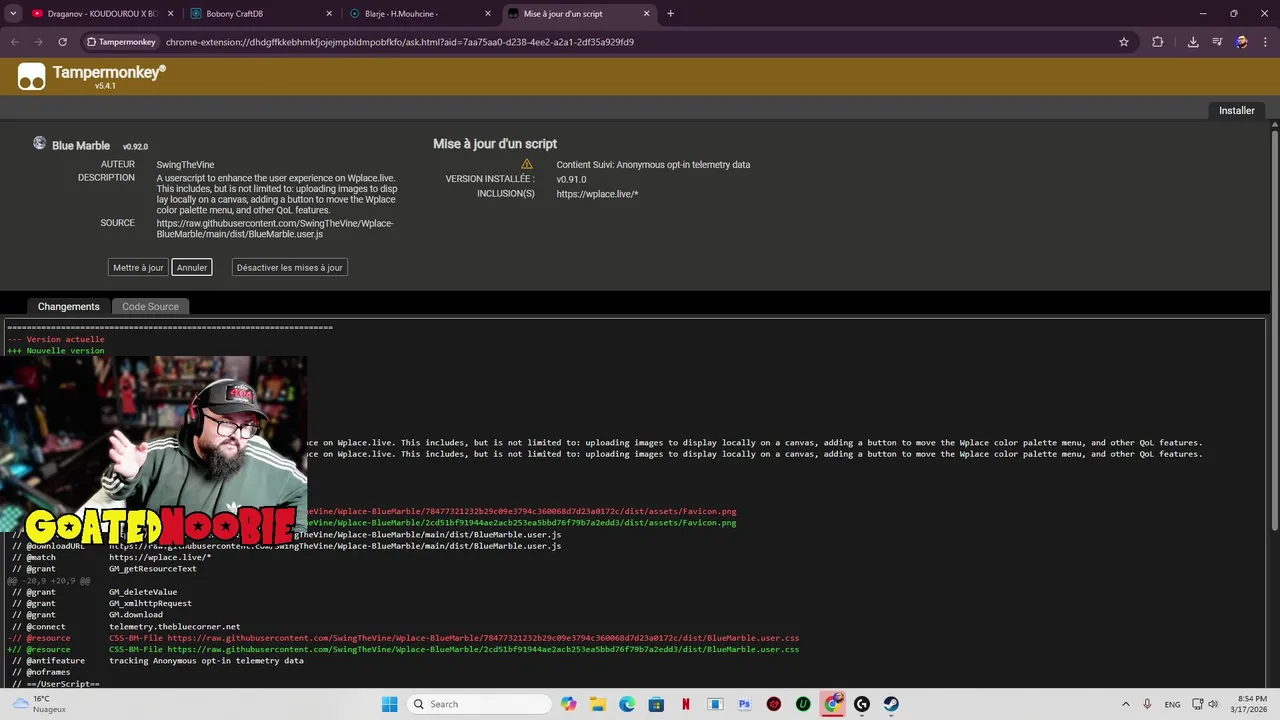Open the browser downloads icon
Image resolution: width=1280 pixels, height=720 pixels.
click(1193, 42)
